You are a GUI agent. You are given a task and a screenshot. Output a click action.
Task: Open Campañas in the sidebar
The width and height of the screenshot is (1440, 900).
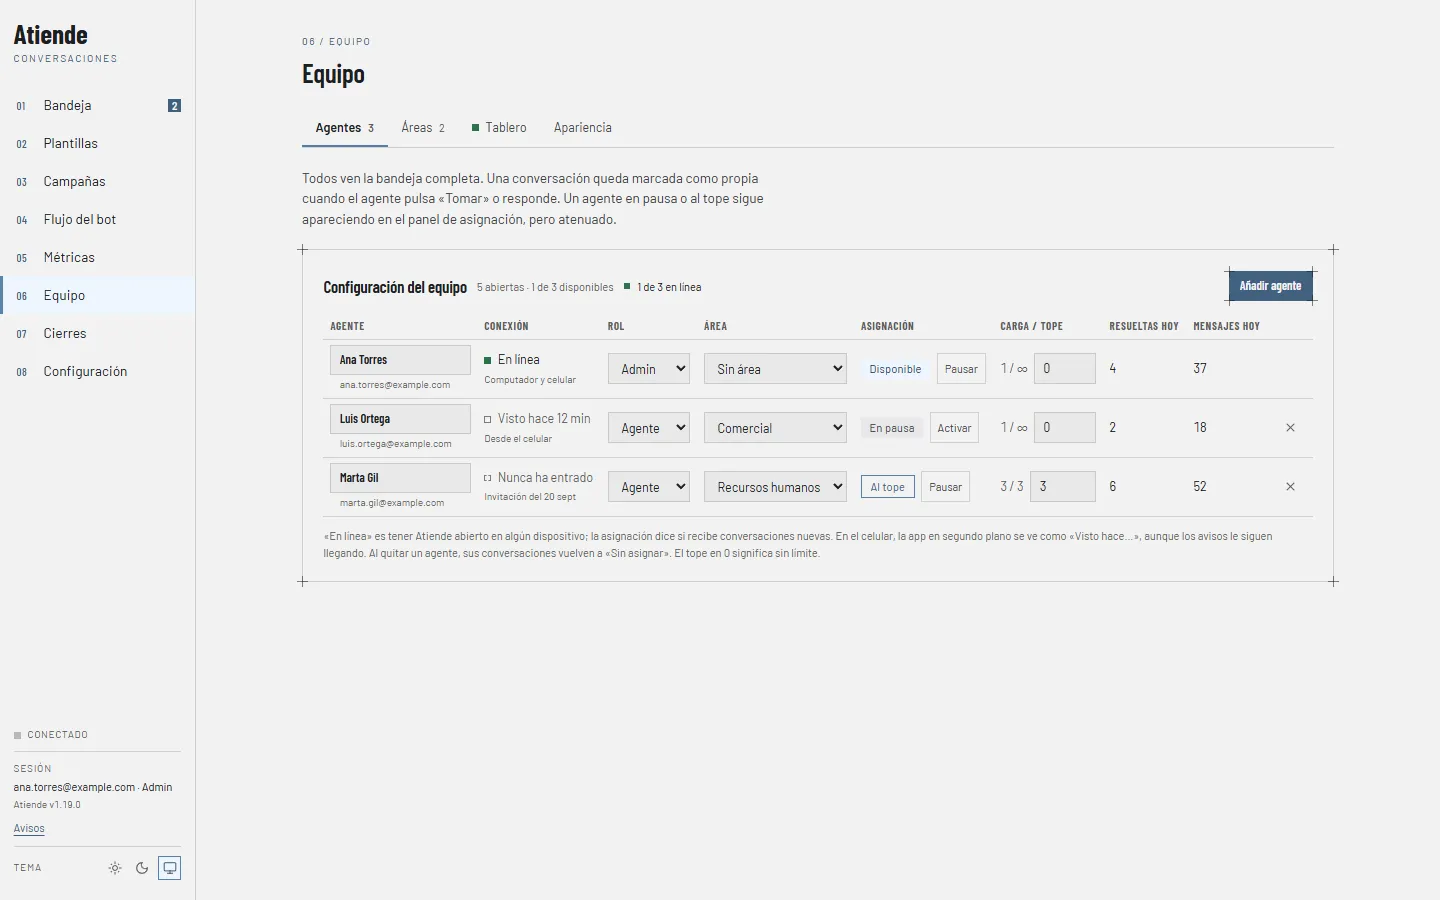click(97, 181)
